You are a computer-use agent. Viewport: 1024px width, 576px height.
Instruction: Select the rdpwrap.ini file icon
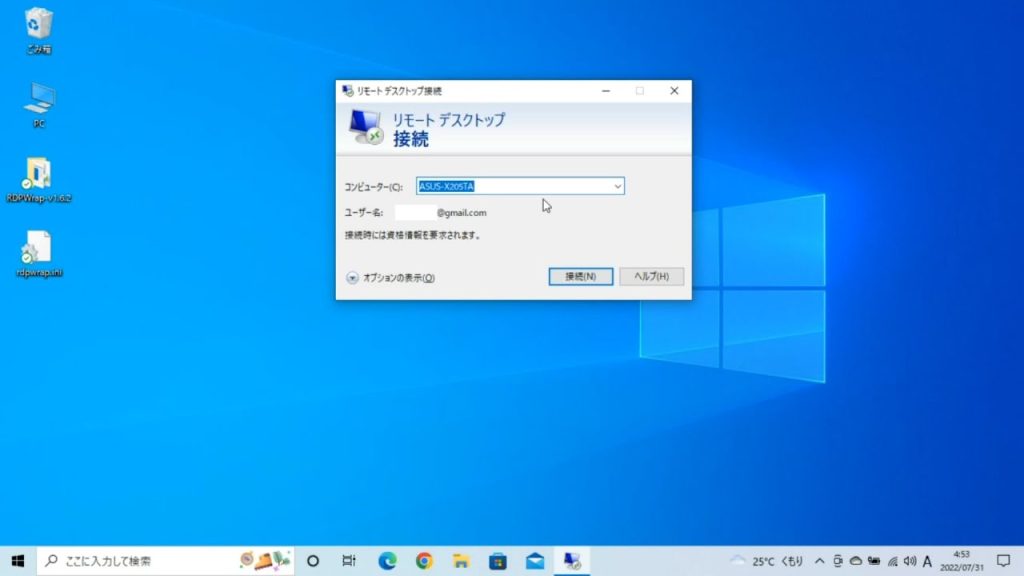[x=39, y=249]
